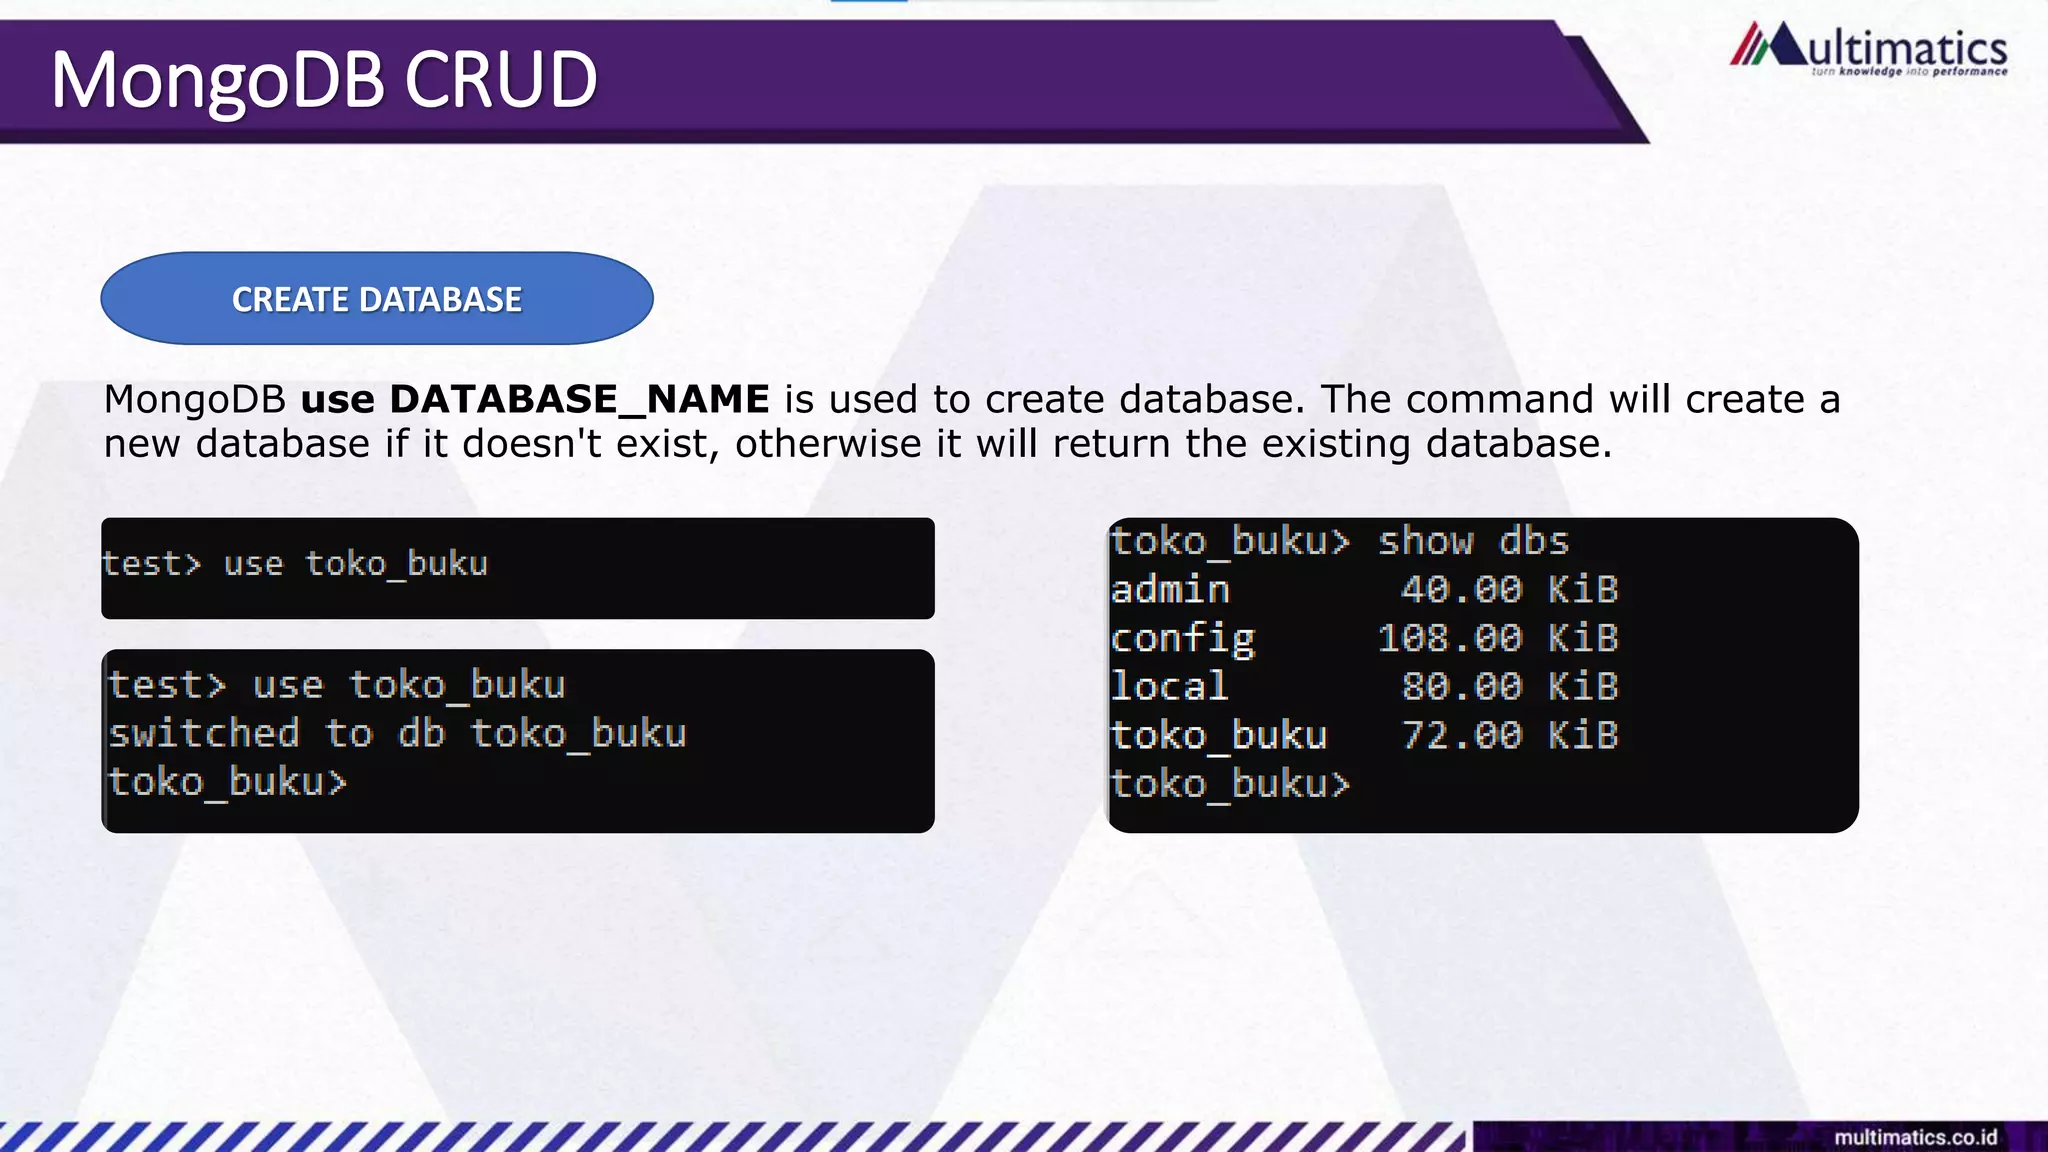This screenshot has width=2048, height=1152.
Task: Click the 'show dbs' command text
Action: point(1473,541)
